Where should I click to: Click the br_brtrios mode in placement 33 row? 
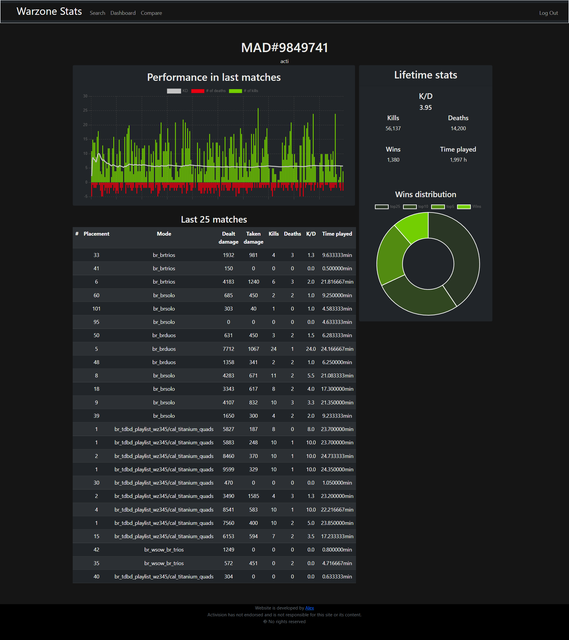[x=164, y=255]
